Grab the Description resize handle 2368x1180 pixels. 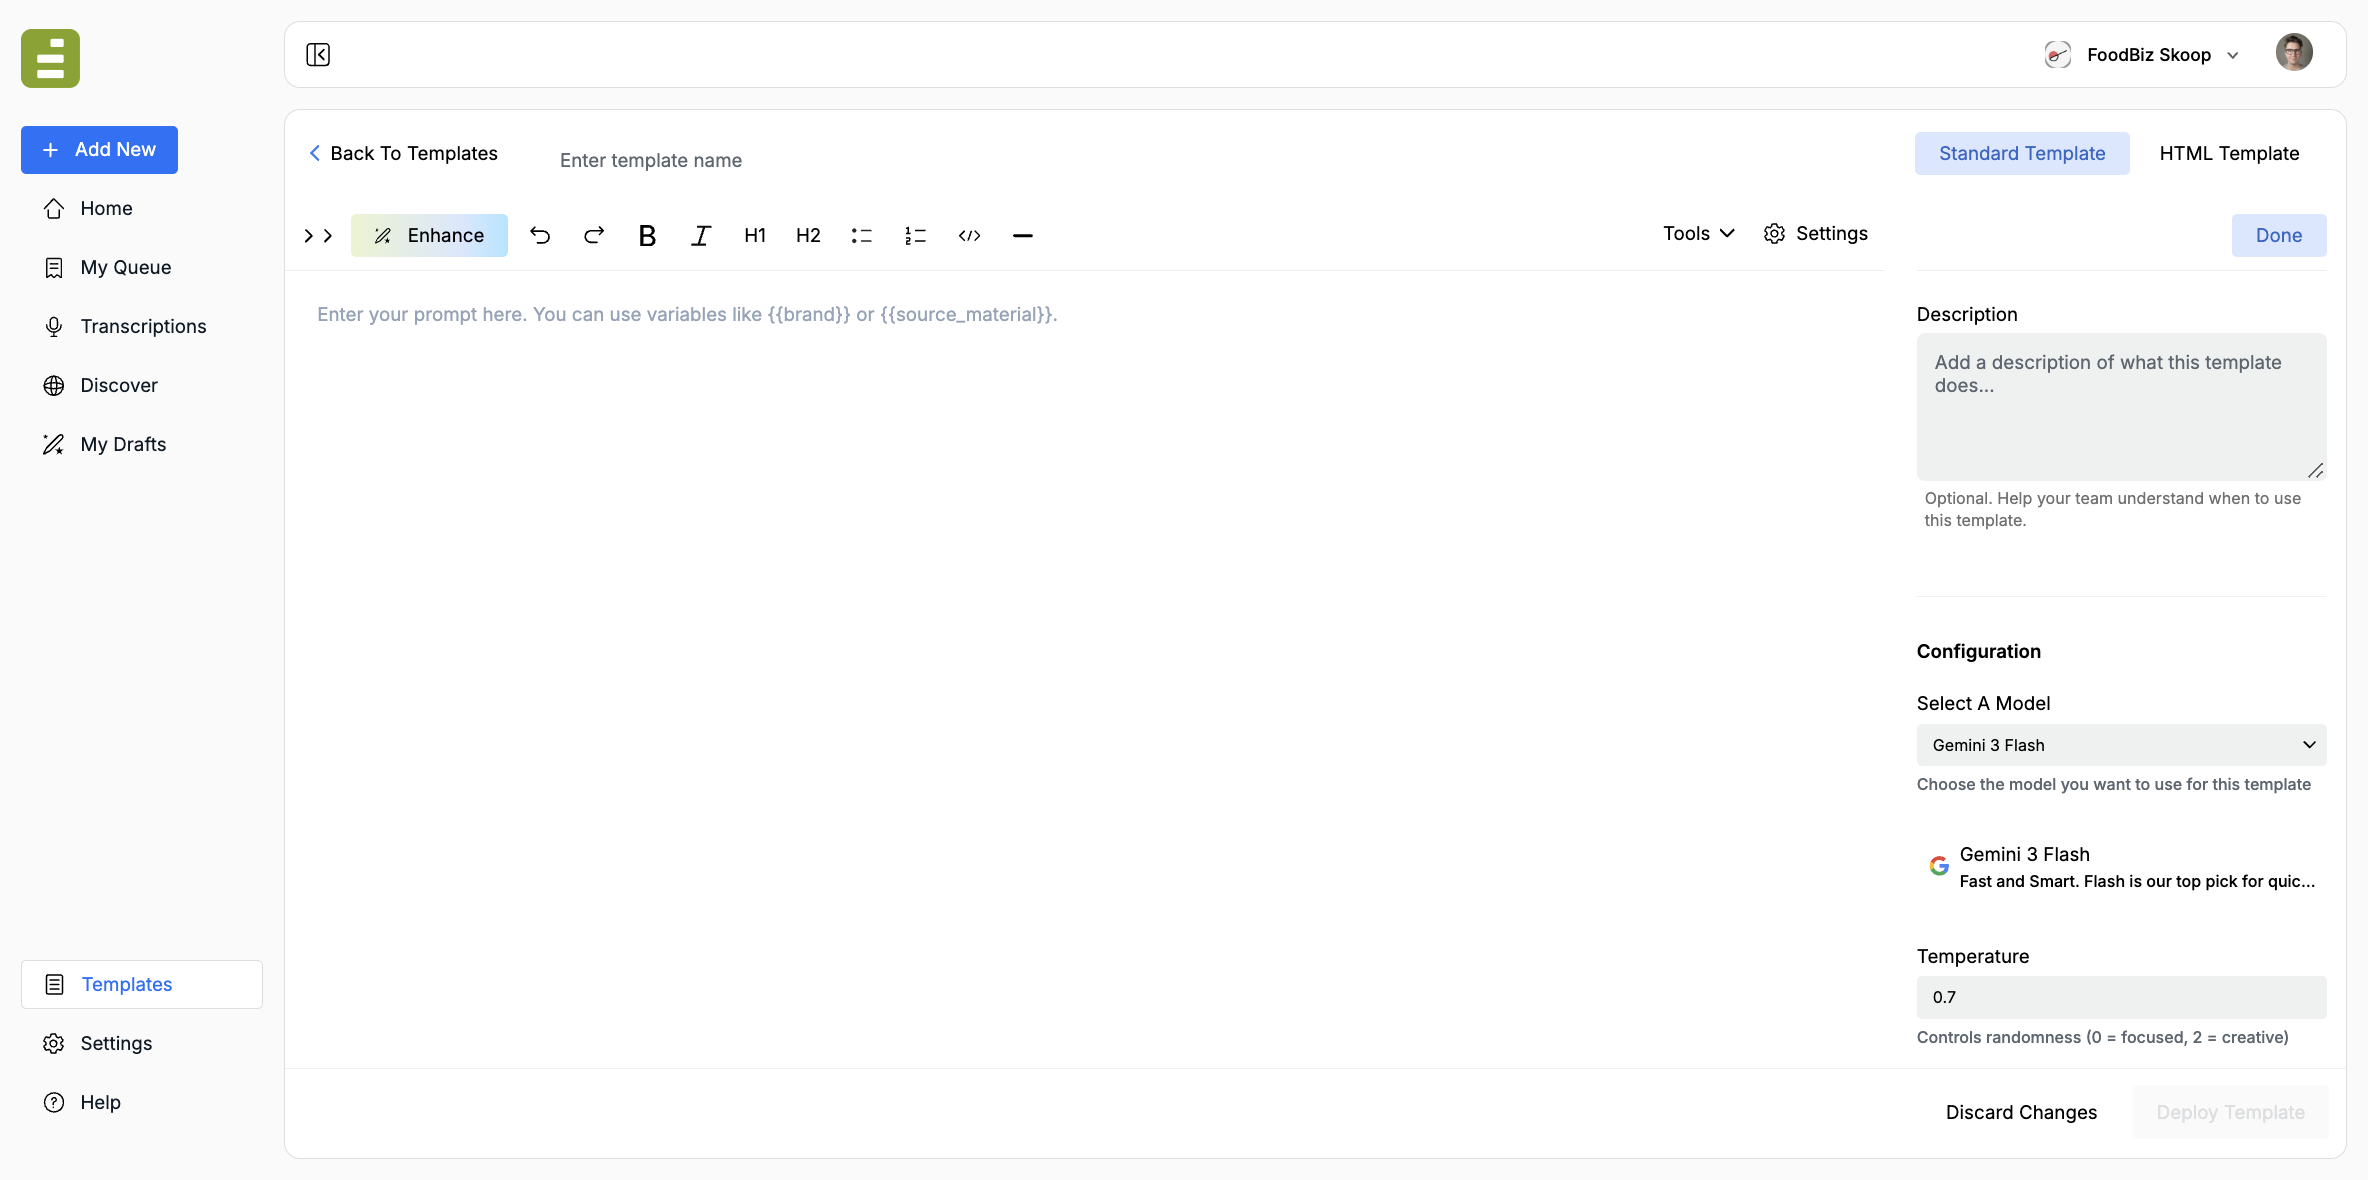pyautogui.click(x=2316, y=470)
